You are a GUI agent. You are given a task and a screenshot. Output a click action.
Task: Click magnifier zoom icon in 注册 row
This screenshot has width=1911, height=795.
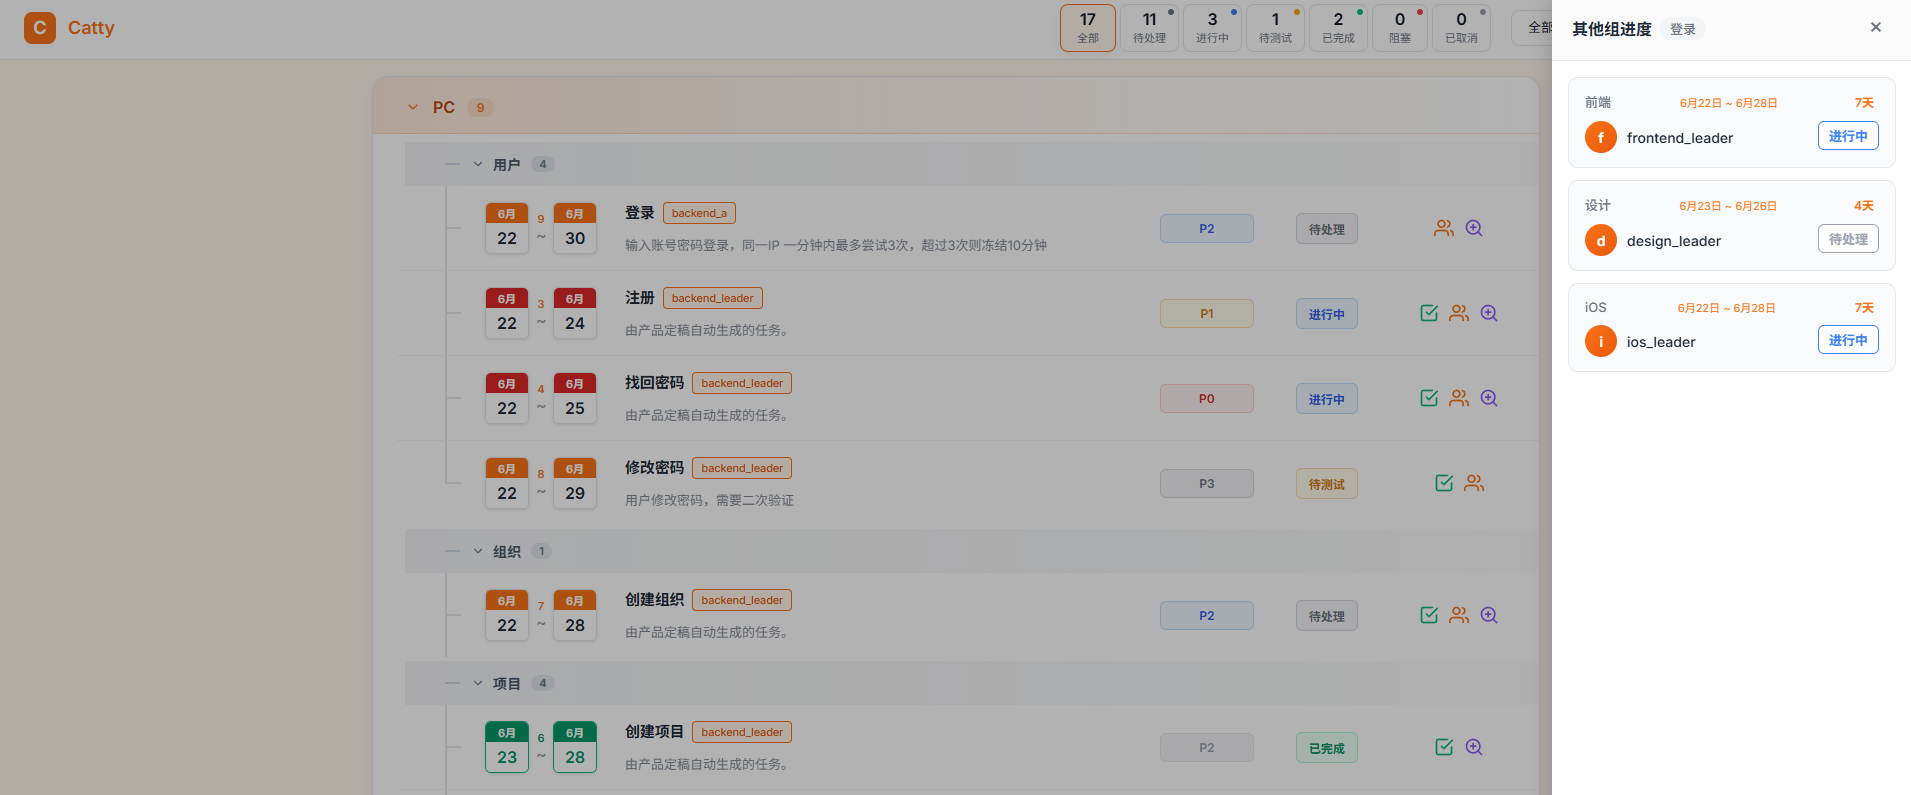pos(1489,313)
